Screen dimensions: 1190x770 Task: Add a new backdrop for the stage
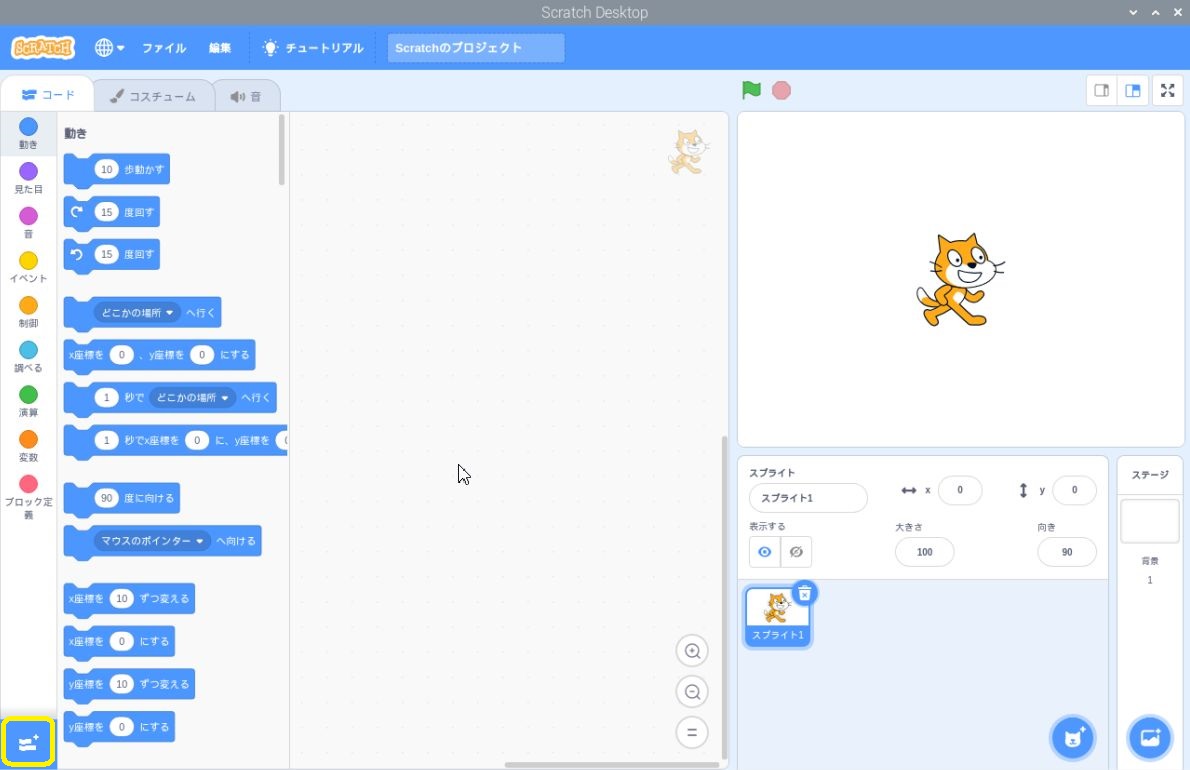(x=1149, y=737)
